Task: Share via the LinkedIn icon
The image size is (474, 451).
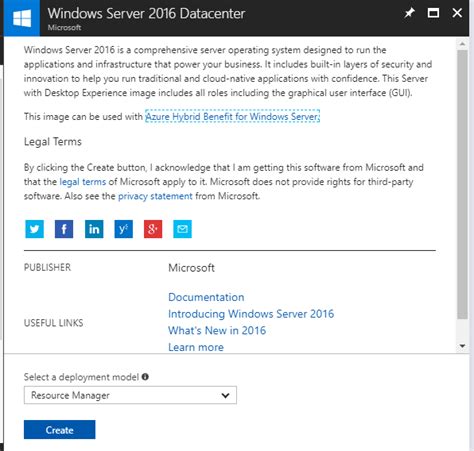Action: point(94,229)
